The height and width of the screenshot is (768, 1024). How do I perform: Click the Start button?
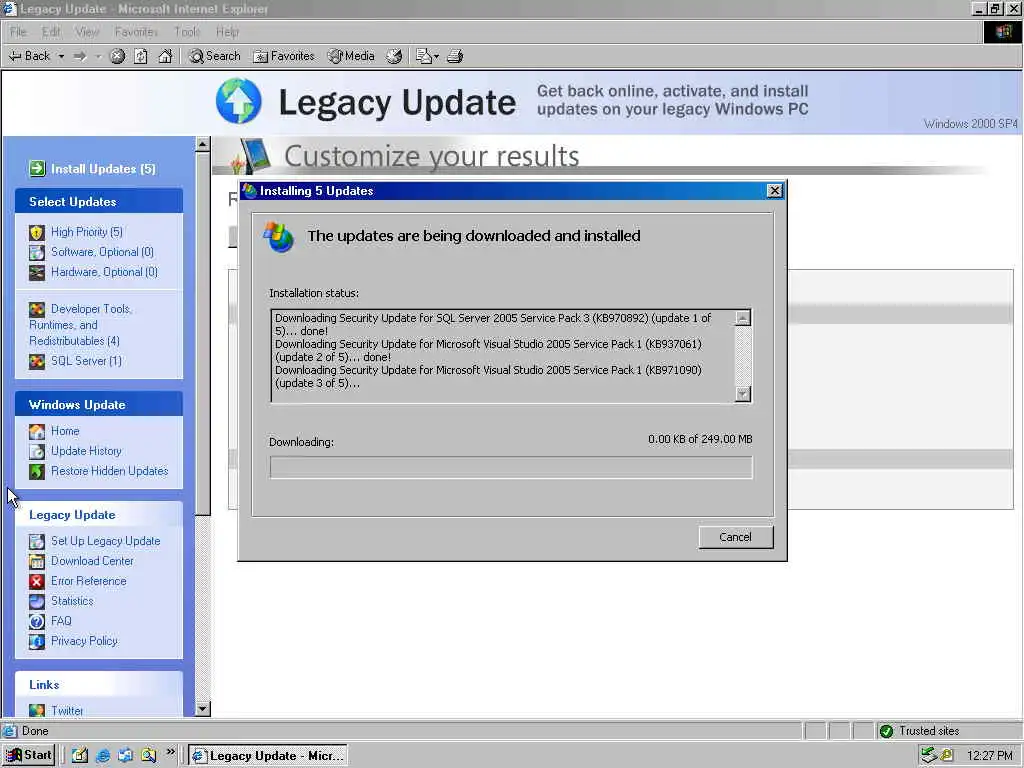[29, 756]
